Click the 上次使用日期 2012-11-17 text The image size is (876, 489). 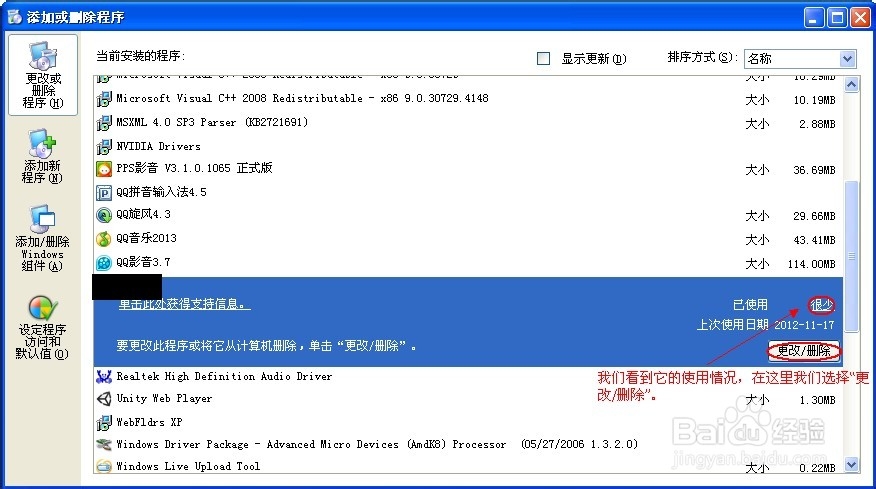tap(765, 325)
